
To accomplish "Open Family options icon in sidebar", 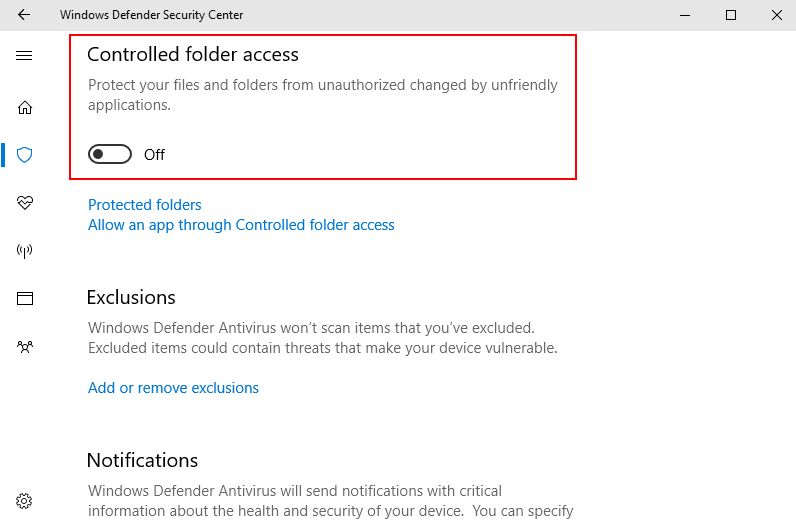I will point(25,347).
